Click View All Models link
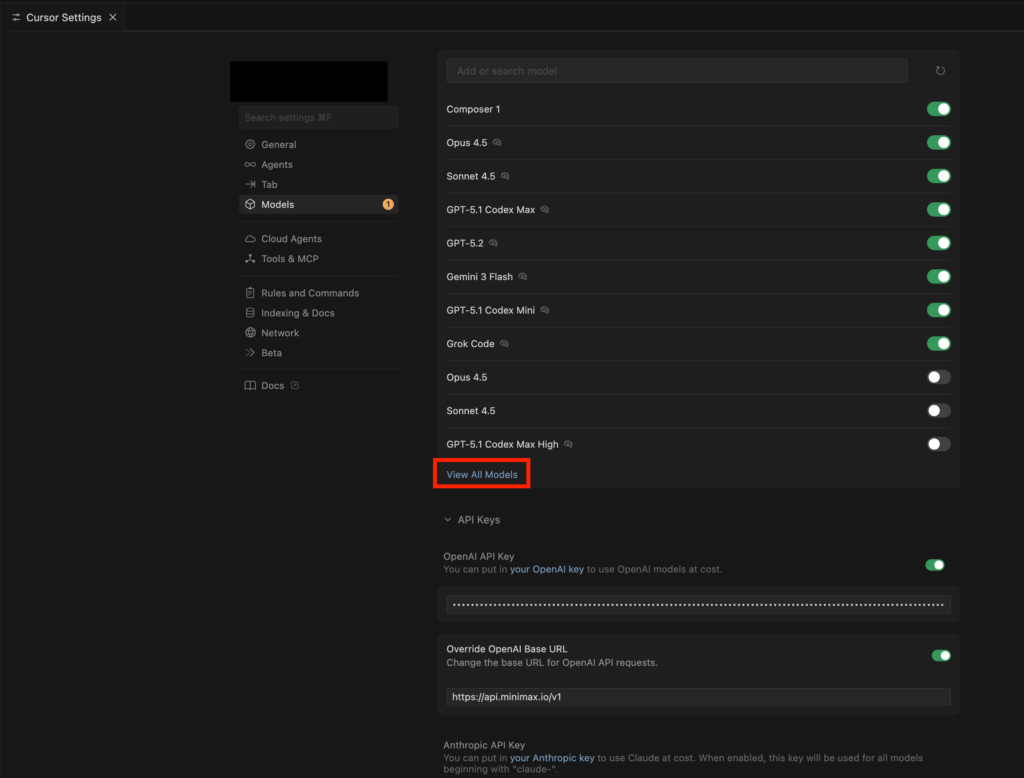 pyautogui.click(x=482, y=474)
